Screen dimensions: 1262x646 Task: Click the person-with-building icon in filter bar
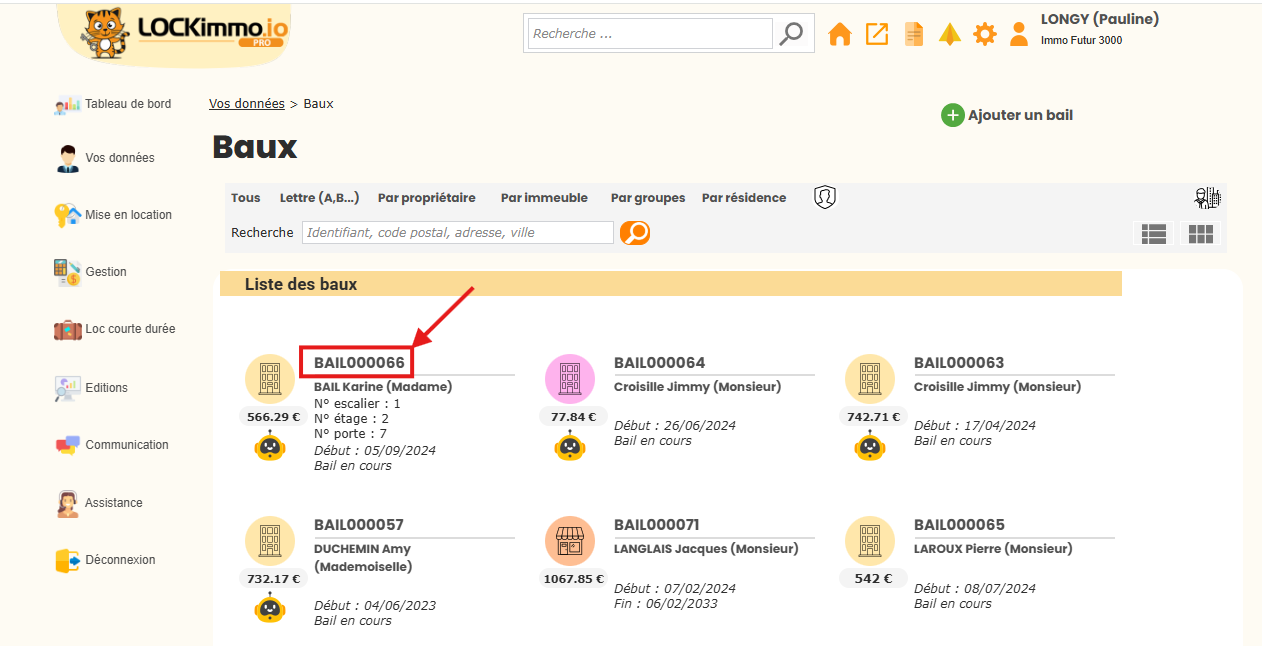(1207, 198)
